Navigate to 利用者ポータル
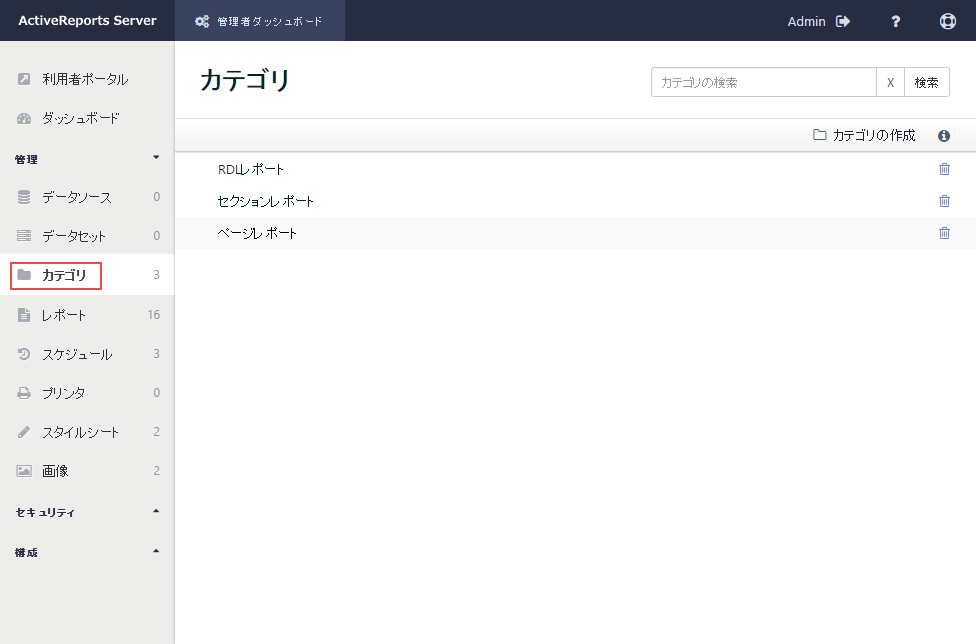The image size is (976, 644). tap(84, 79)
